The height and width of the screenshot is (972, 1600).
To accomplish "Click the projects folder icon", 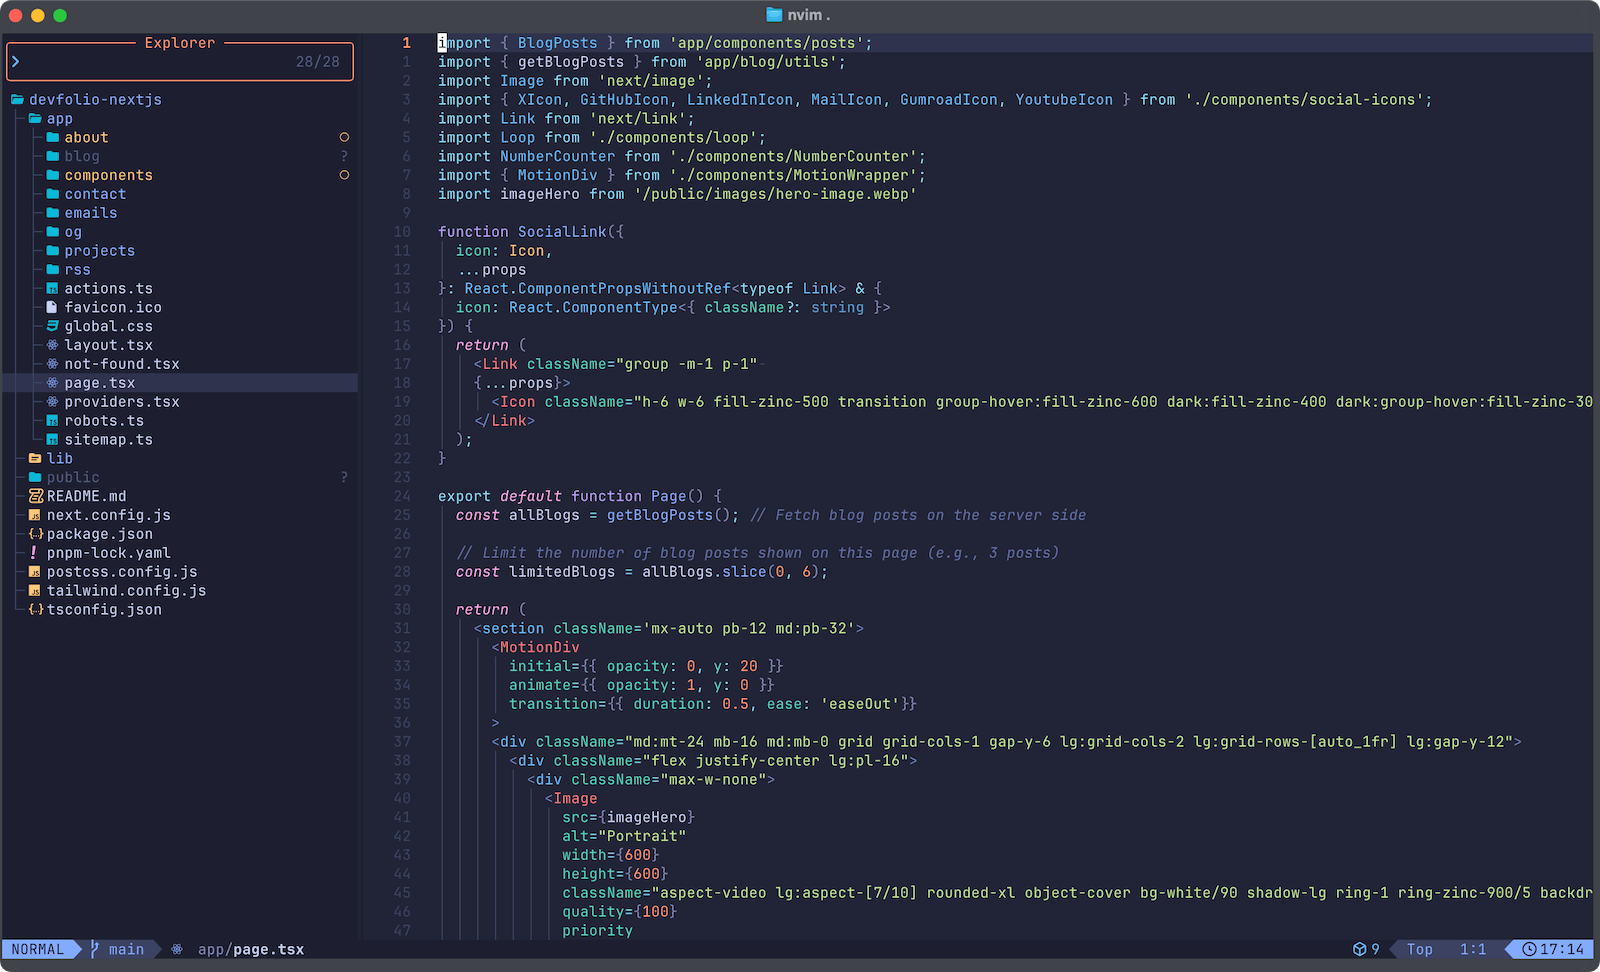I will click(53, 251).
